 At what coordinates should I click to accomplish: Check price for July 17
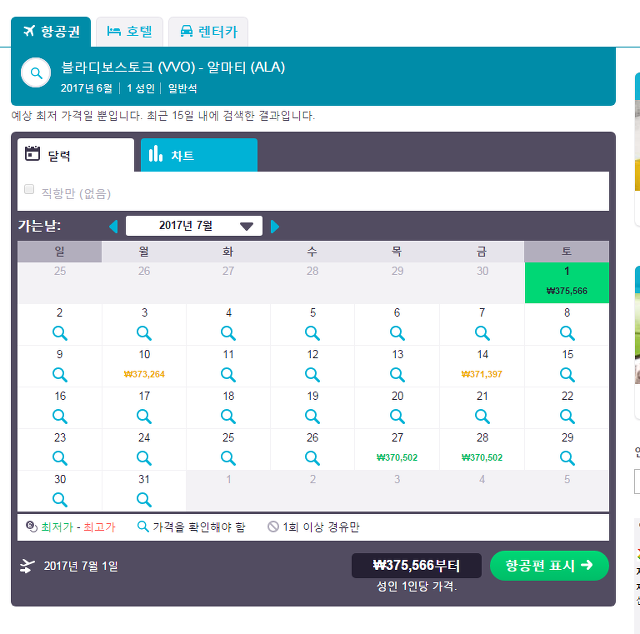pyautogui.click(x=144, y=416)
